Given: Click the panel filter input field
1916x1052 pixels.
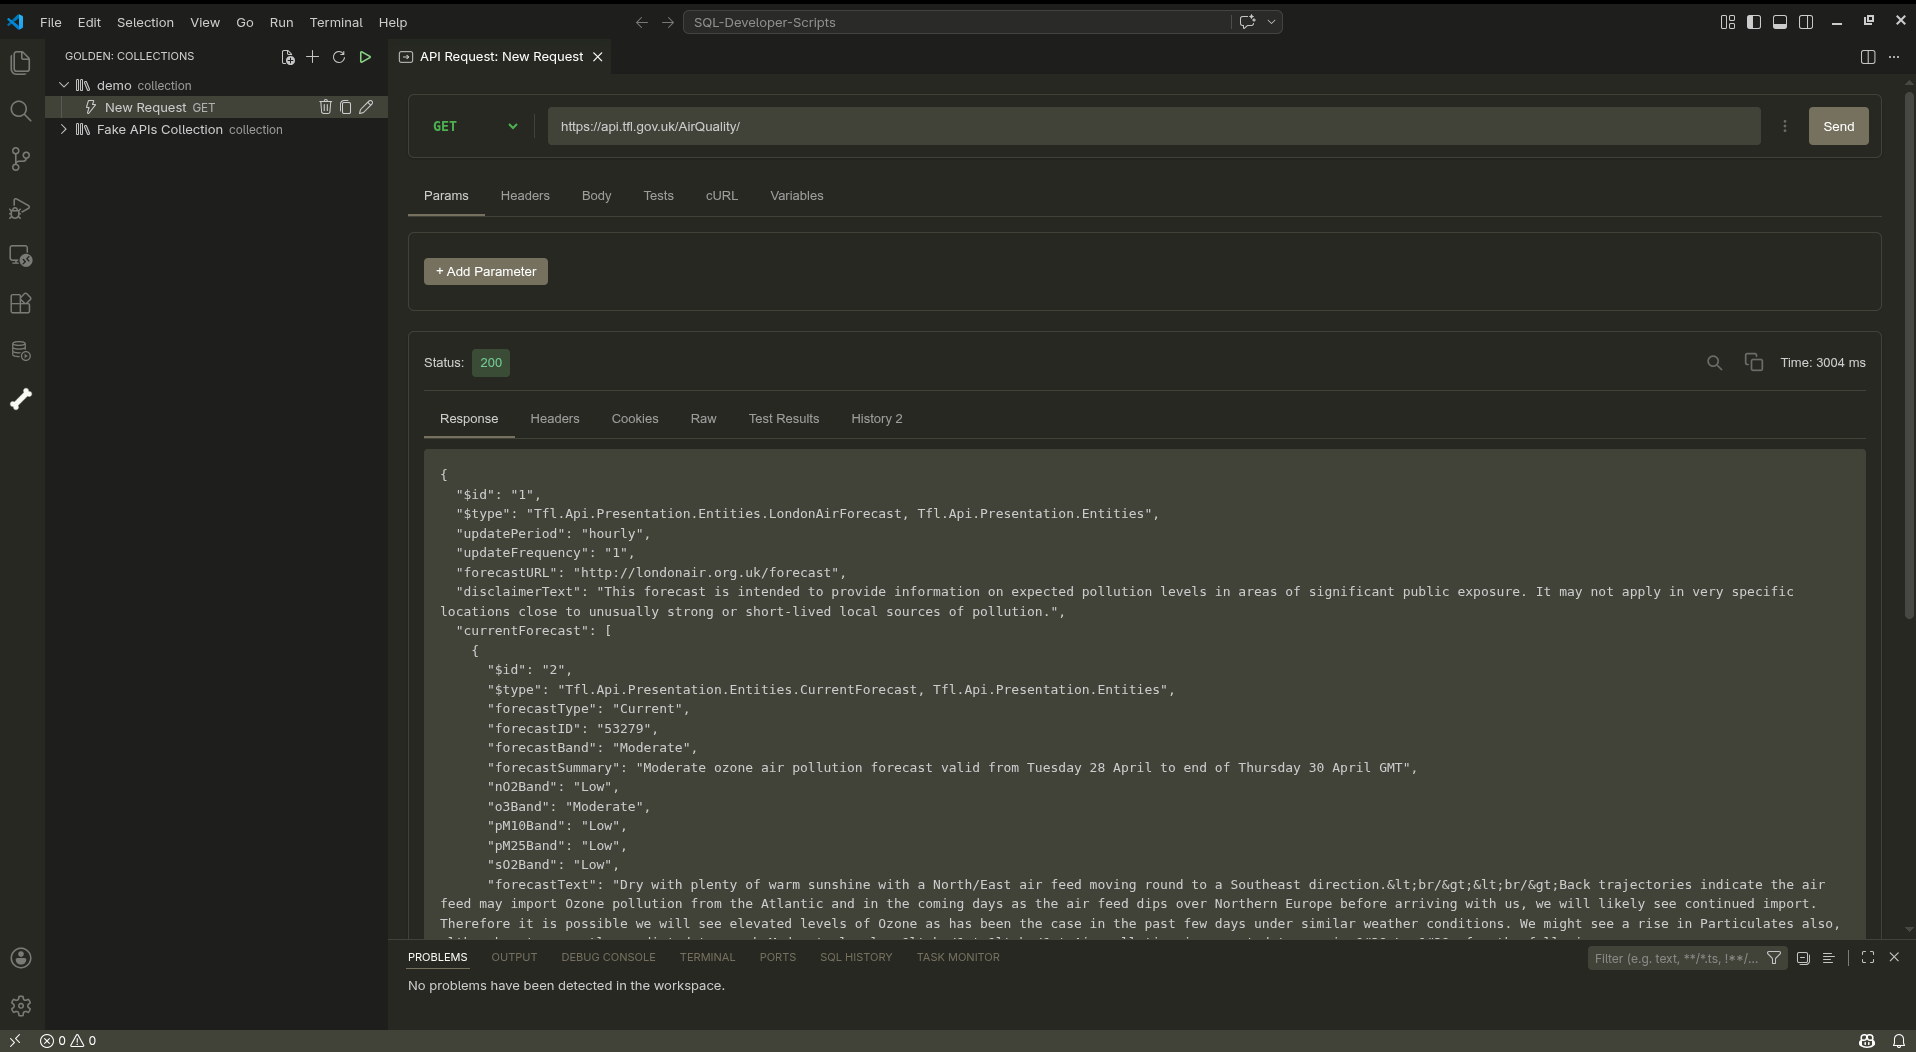Looking at the screenshot, I should [1675, 958].
